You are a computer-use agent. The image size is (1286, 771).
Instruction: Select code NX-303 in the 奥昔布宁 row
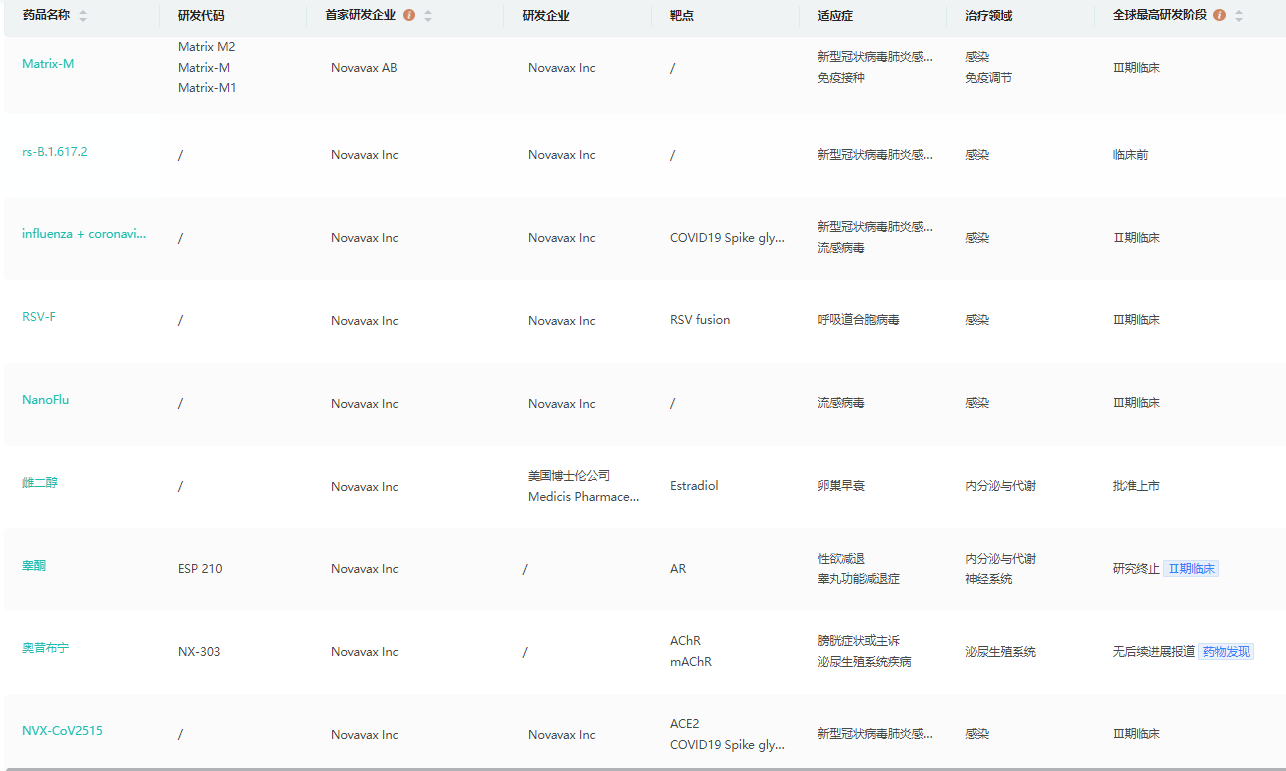[199, 652]
